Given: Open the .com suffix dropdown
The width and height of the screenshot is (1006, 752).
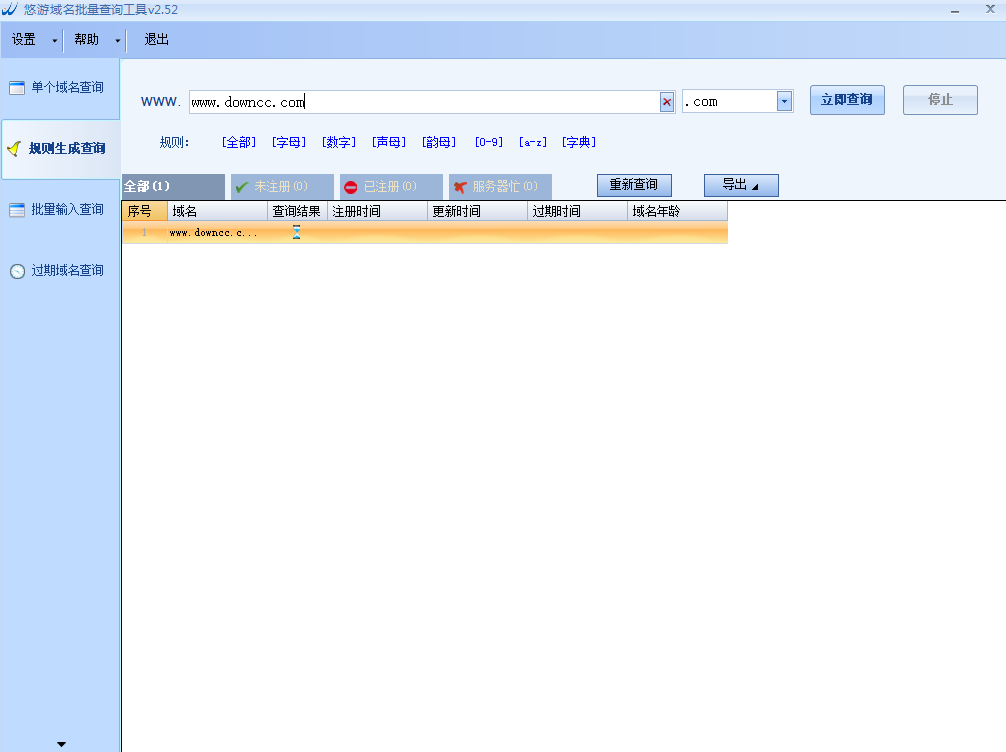Looking at the screenshot, I should (x=784, y=101).
